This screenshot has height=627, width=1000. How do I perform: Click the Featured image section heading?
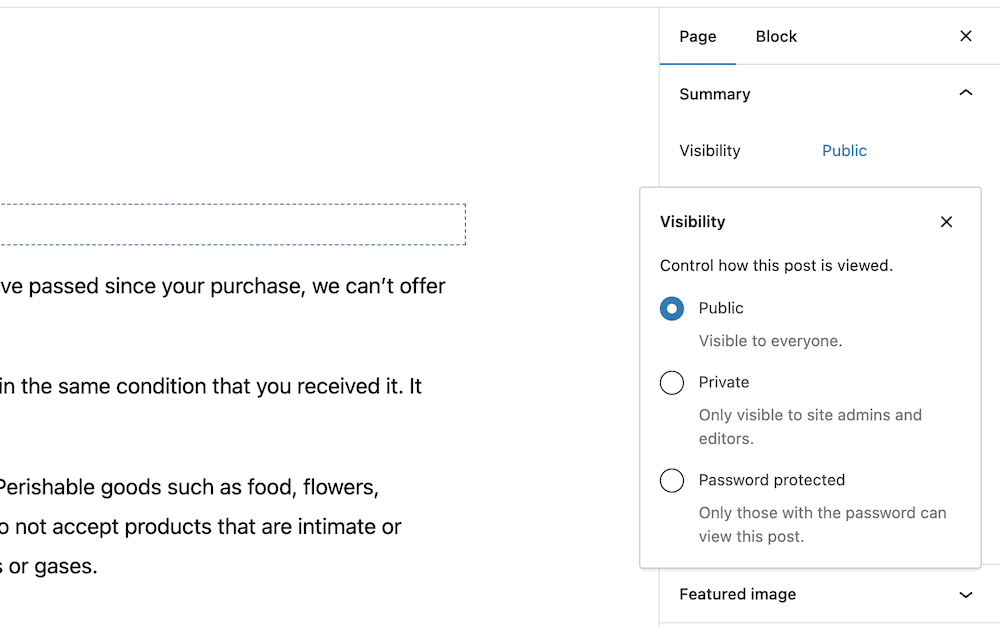[x=737, y=594]
